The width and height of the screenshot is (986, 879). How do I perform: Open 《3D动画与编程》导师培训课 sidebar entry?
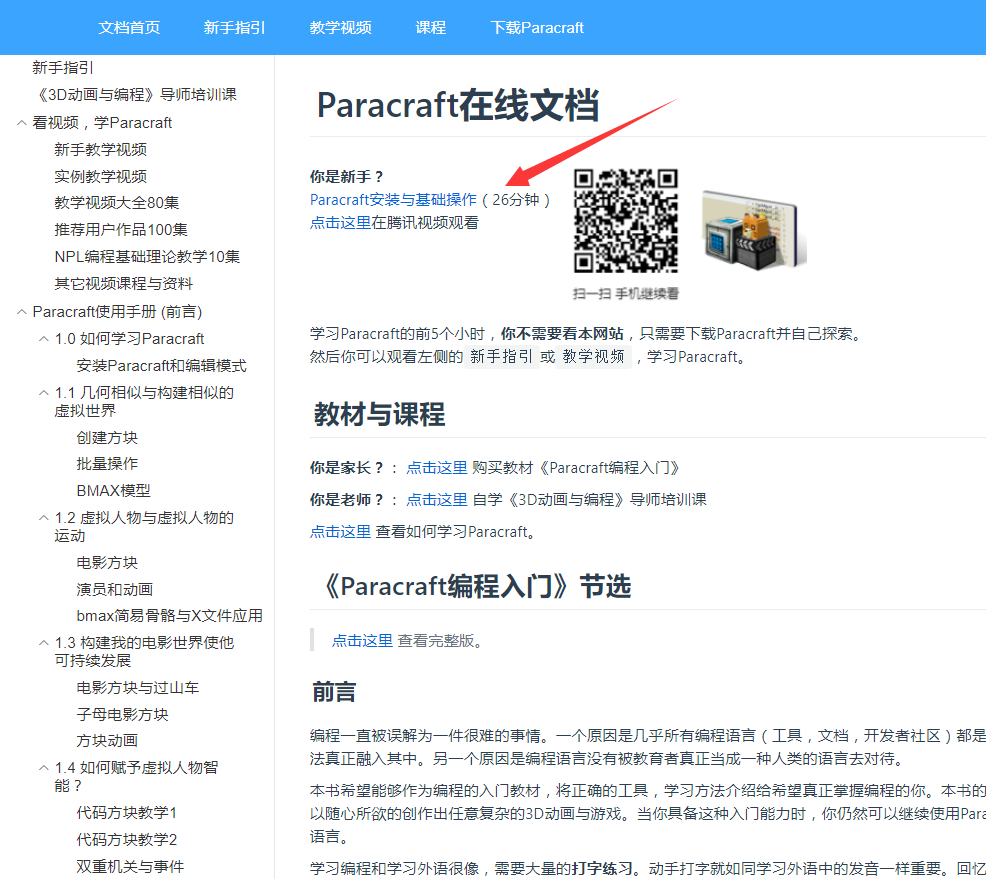click(135, 94)
